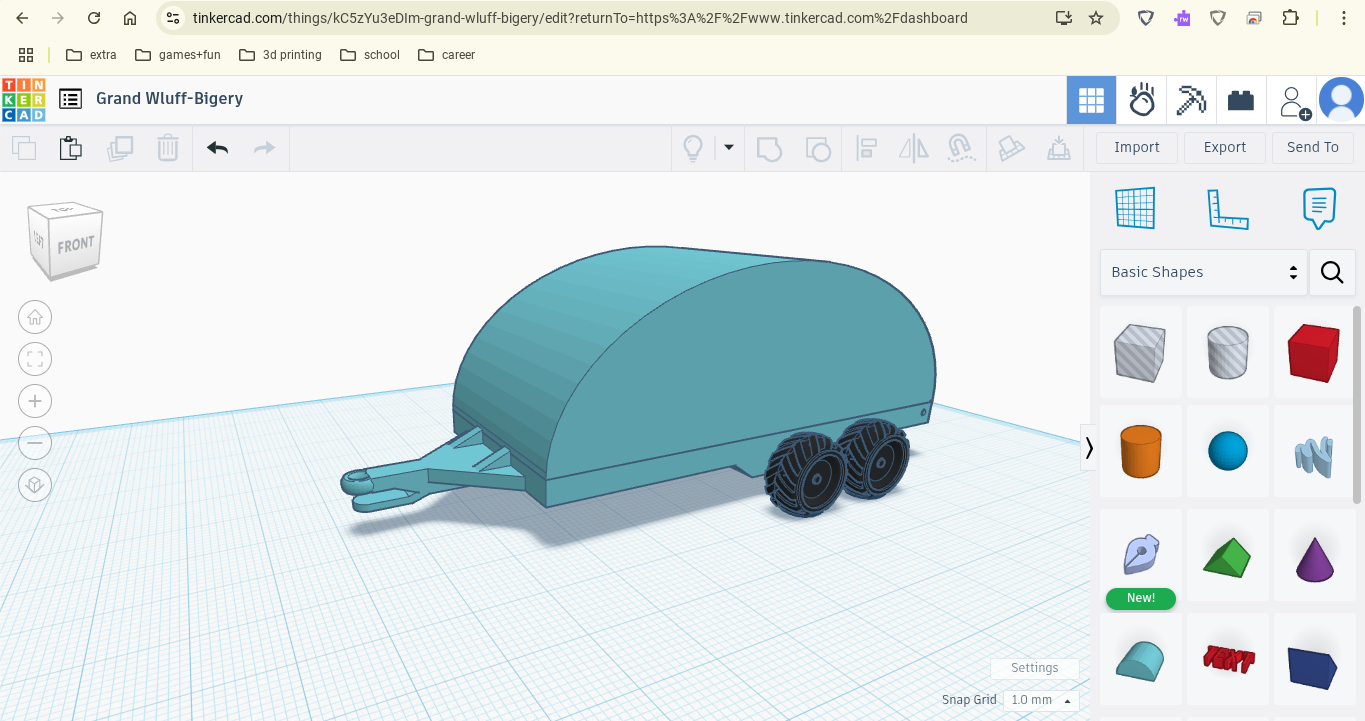1365x721 pixels.
Task: Click the Mirror tool icon
Action: pyautogui.click(x=914, y=149)
